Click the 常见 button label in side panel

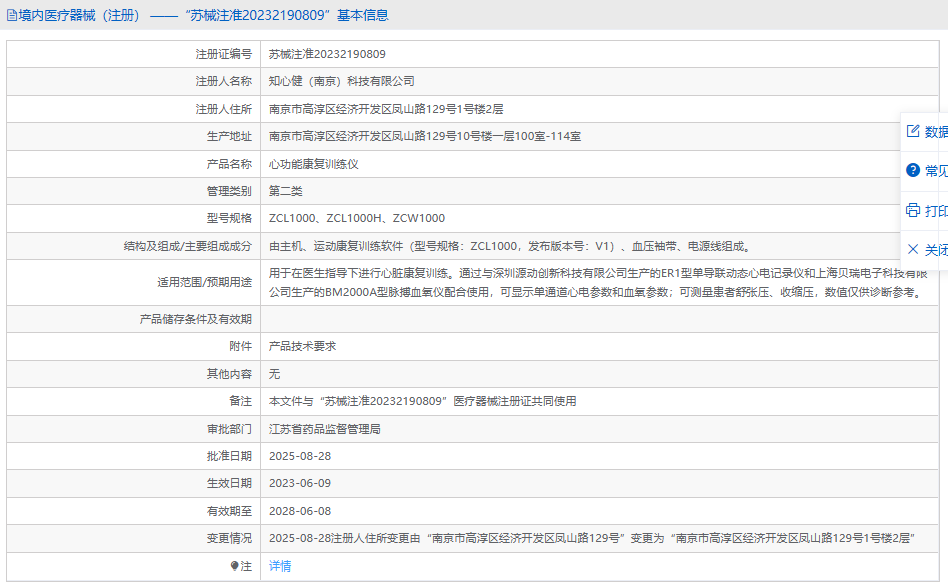tap(936, 171)
